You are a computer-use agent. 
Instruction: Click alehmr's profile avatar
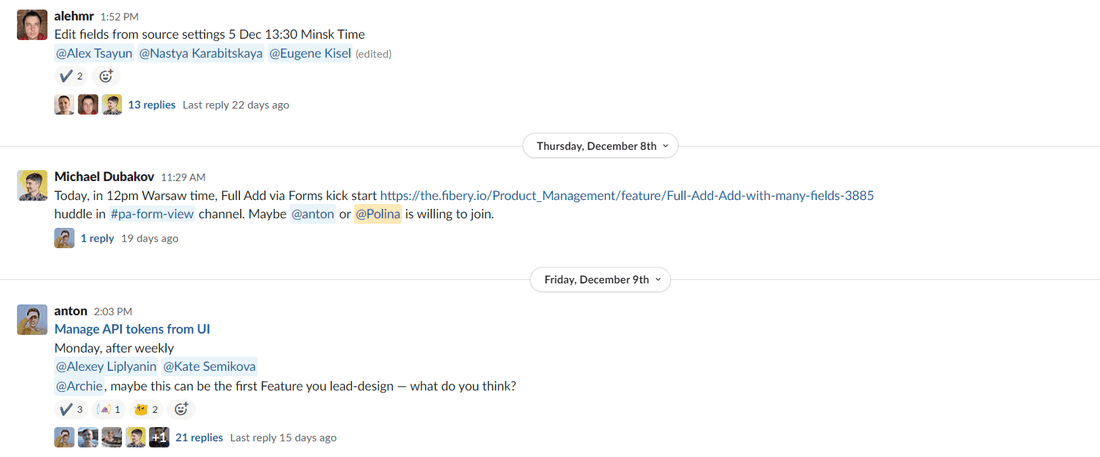point(33,24)
